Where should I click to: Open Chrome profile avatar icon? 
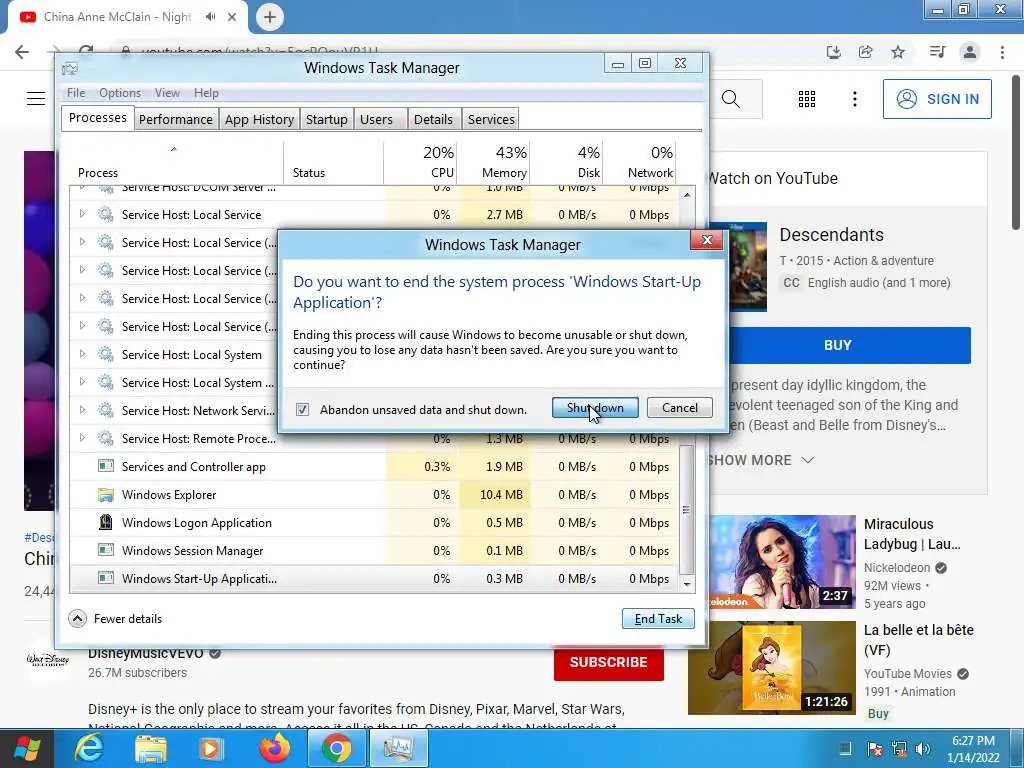click(x=970, y=52)
